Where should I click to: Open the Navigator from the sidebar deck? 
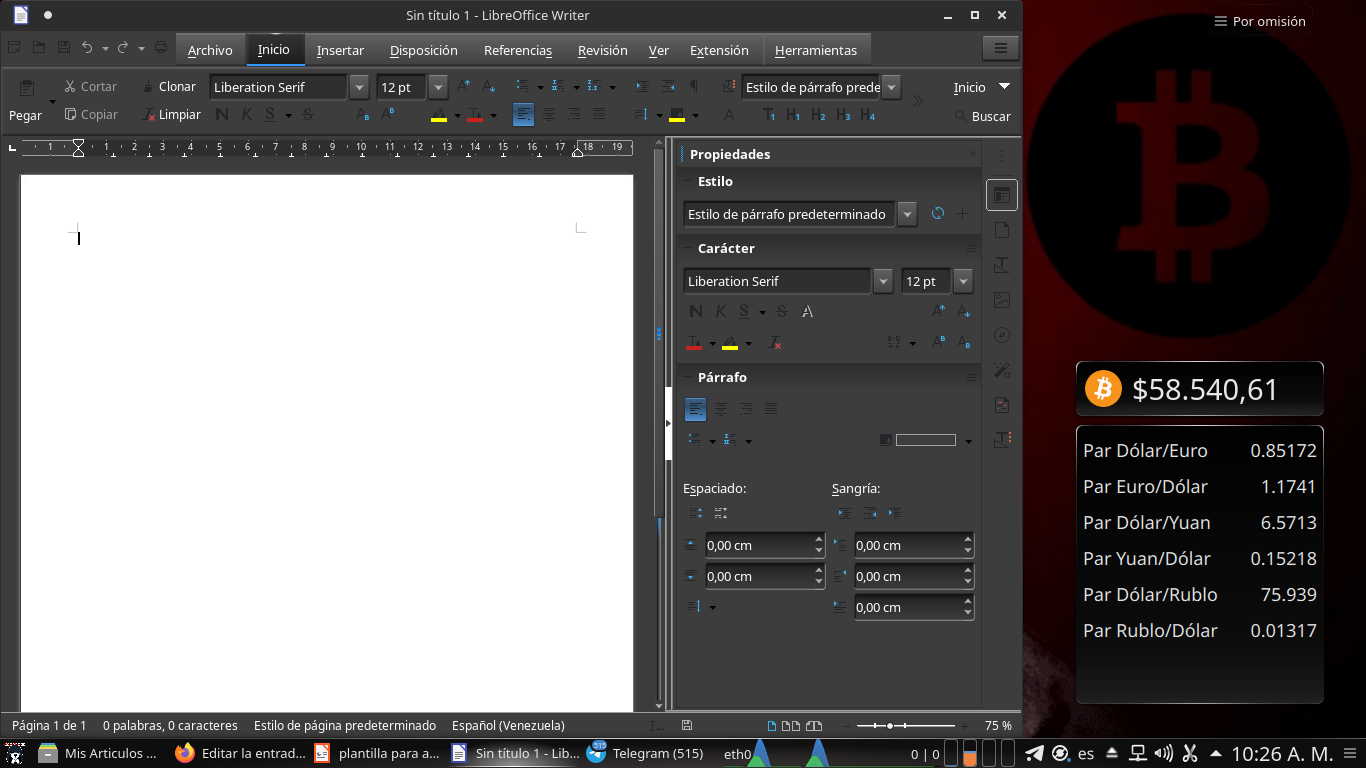[1002, 335]
